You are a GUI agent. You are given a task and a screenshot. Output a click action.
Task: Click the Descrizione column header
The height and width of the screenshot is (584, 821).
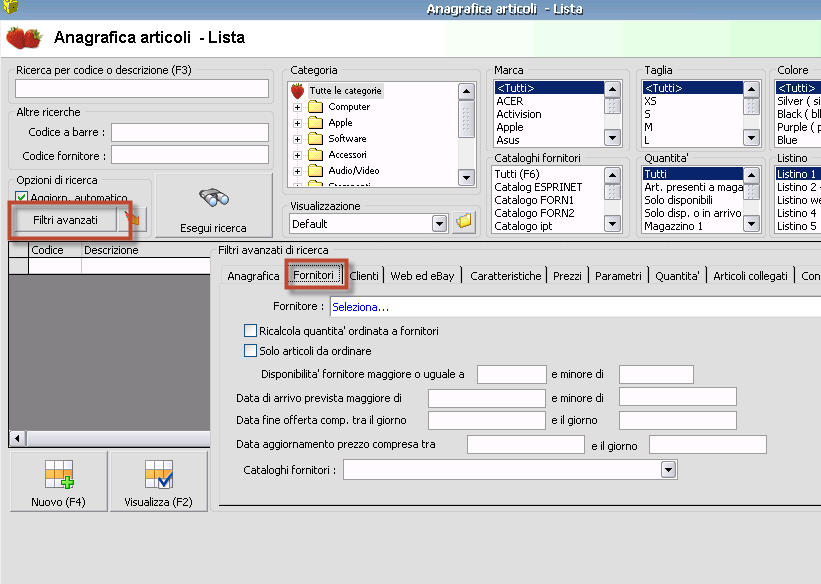click(146, 250)
